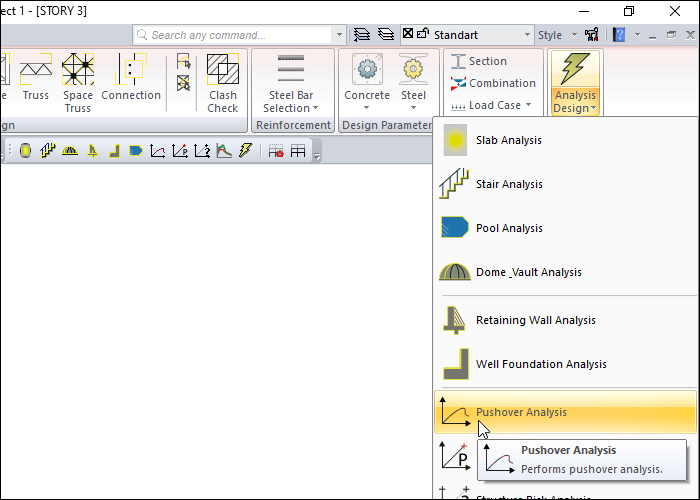Select Slab Analysis from the dropdown menu
The image size is (700, 500).
(x=508, y=140)
